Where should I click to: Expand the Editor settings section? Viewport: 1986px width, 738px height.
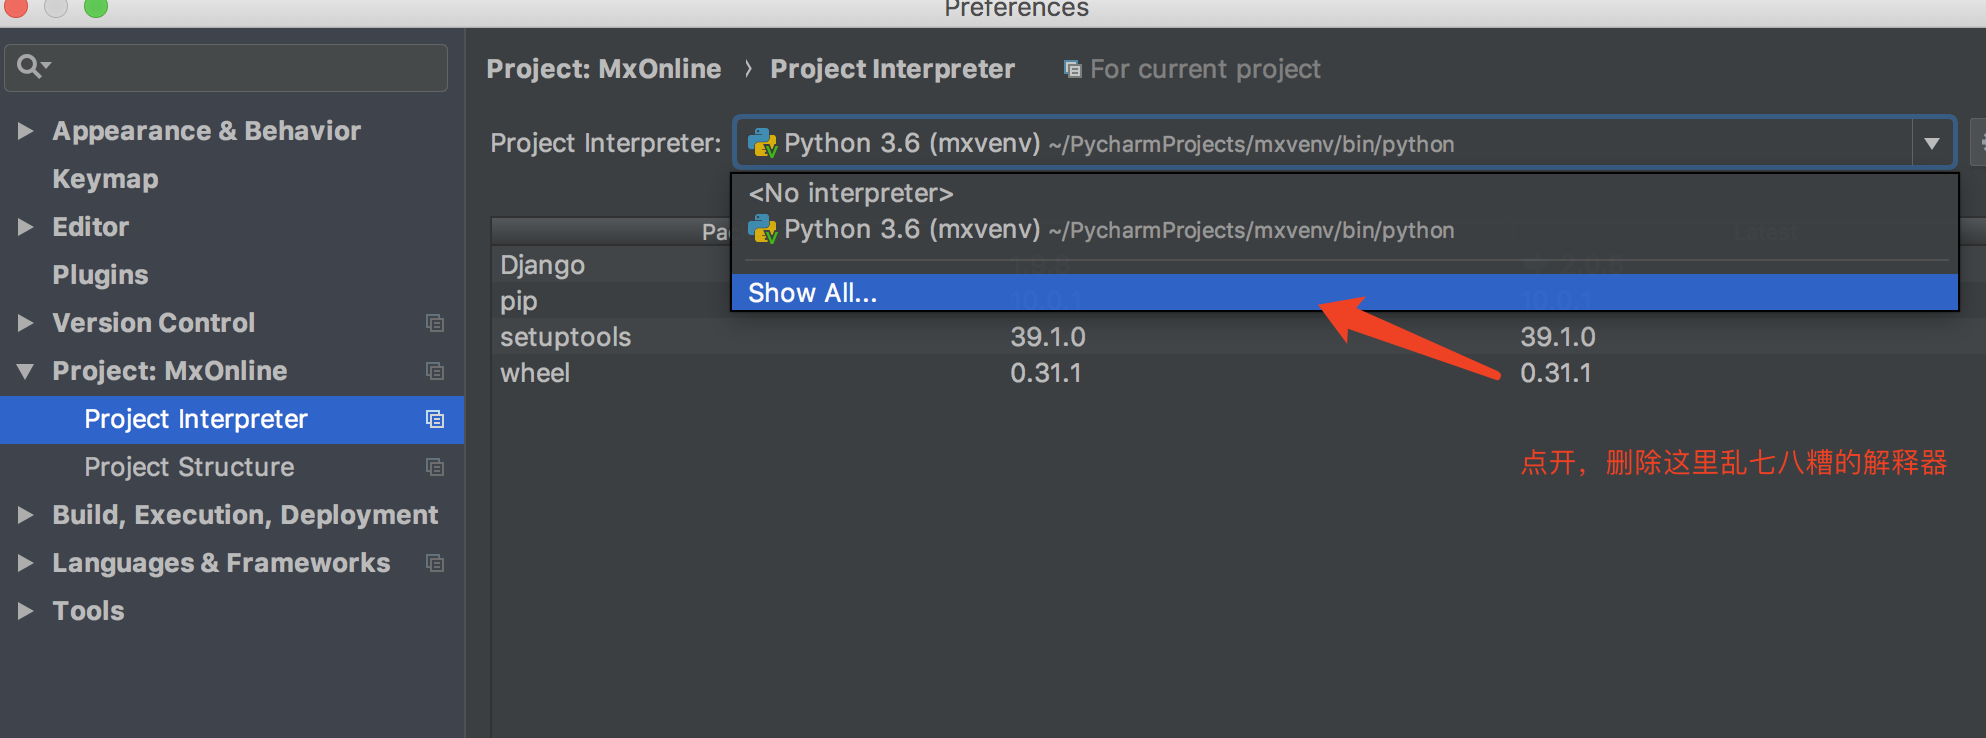(x=25, y=227)
